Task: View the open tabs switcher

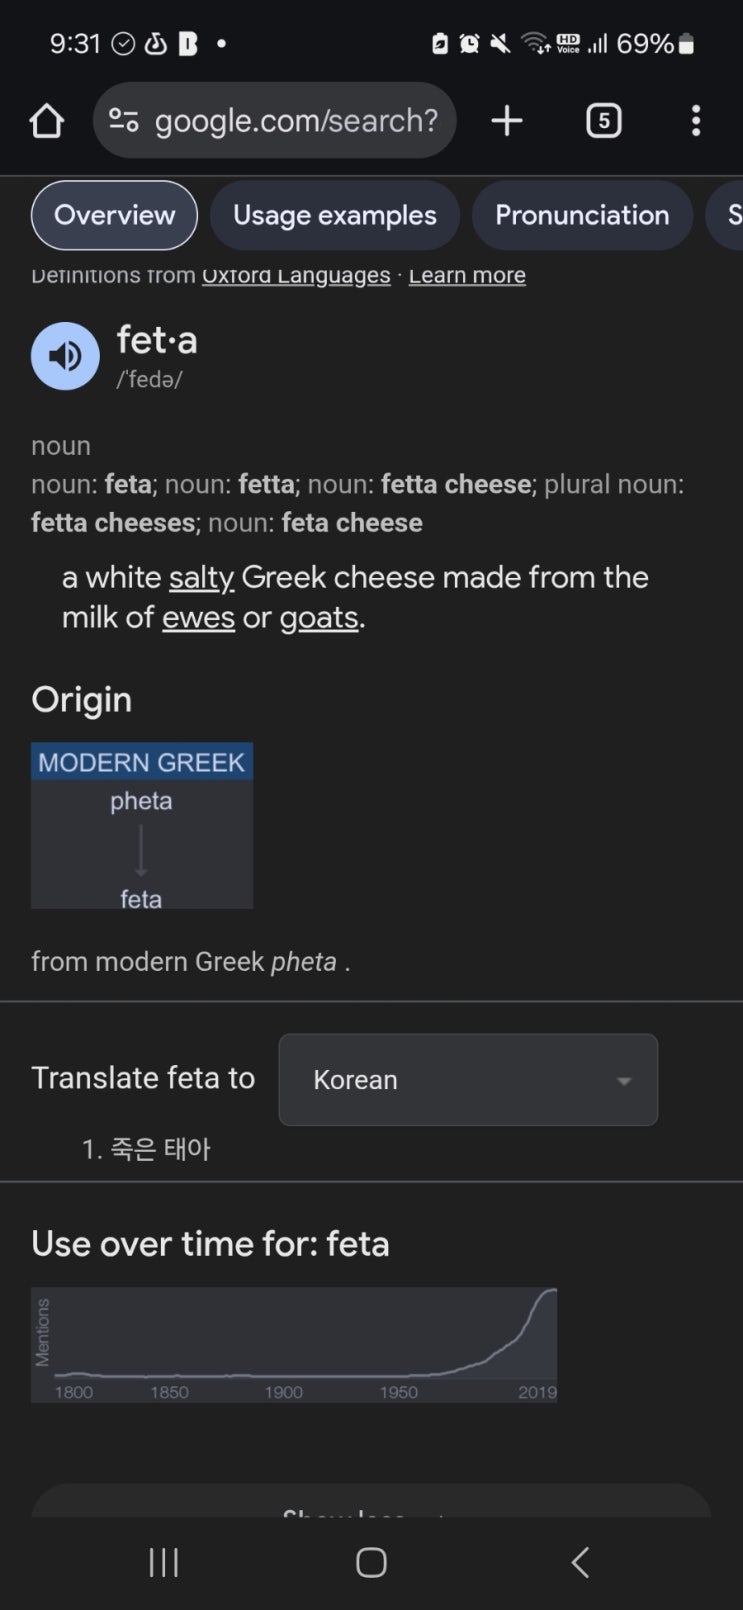Action: [x=603, y=120]
